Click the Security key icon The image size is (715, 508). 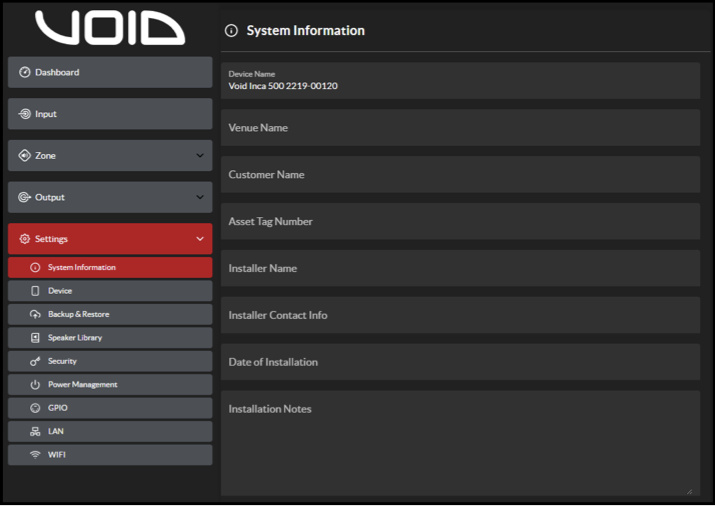35,361
